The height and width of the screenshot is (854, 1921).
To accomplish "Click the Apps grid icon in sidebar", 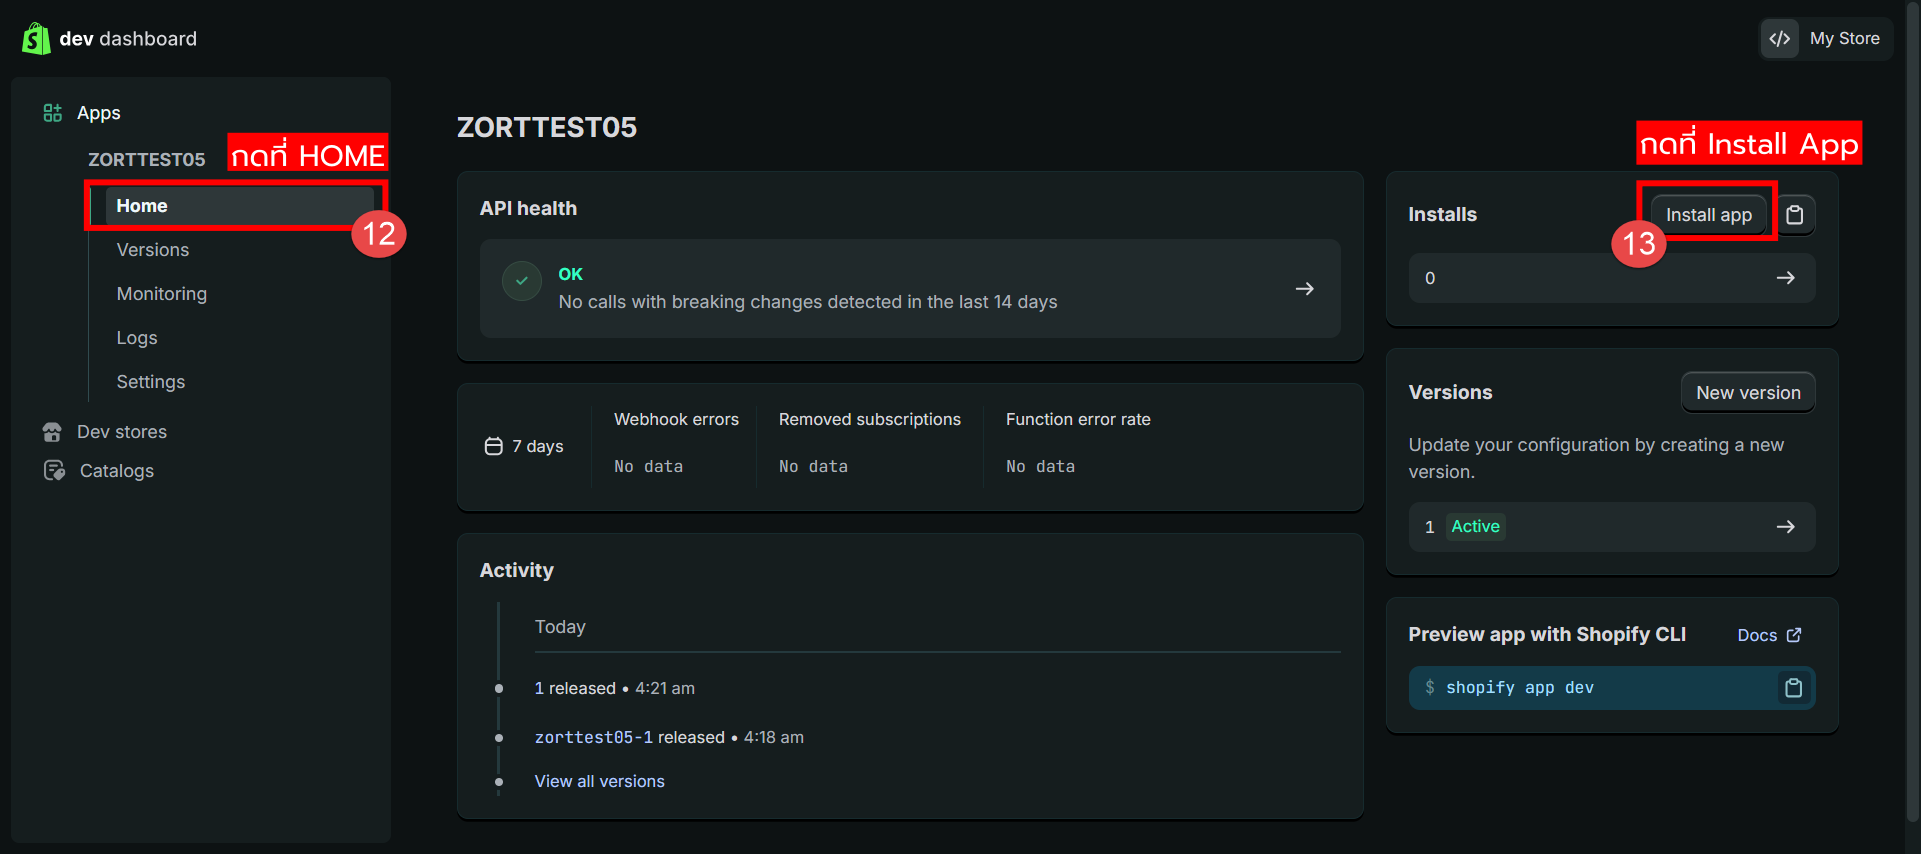I will point(53,113).
